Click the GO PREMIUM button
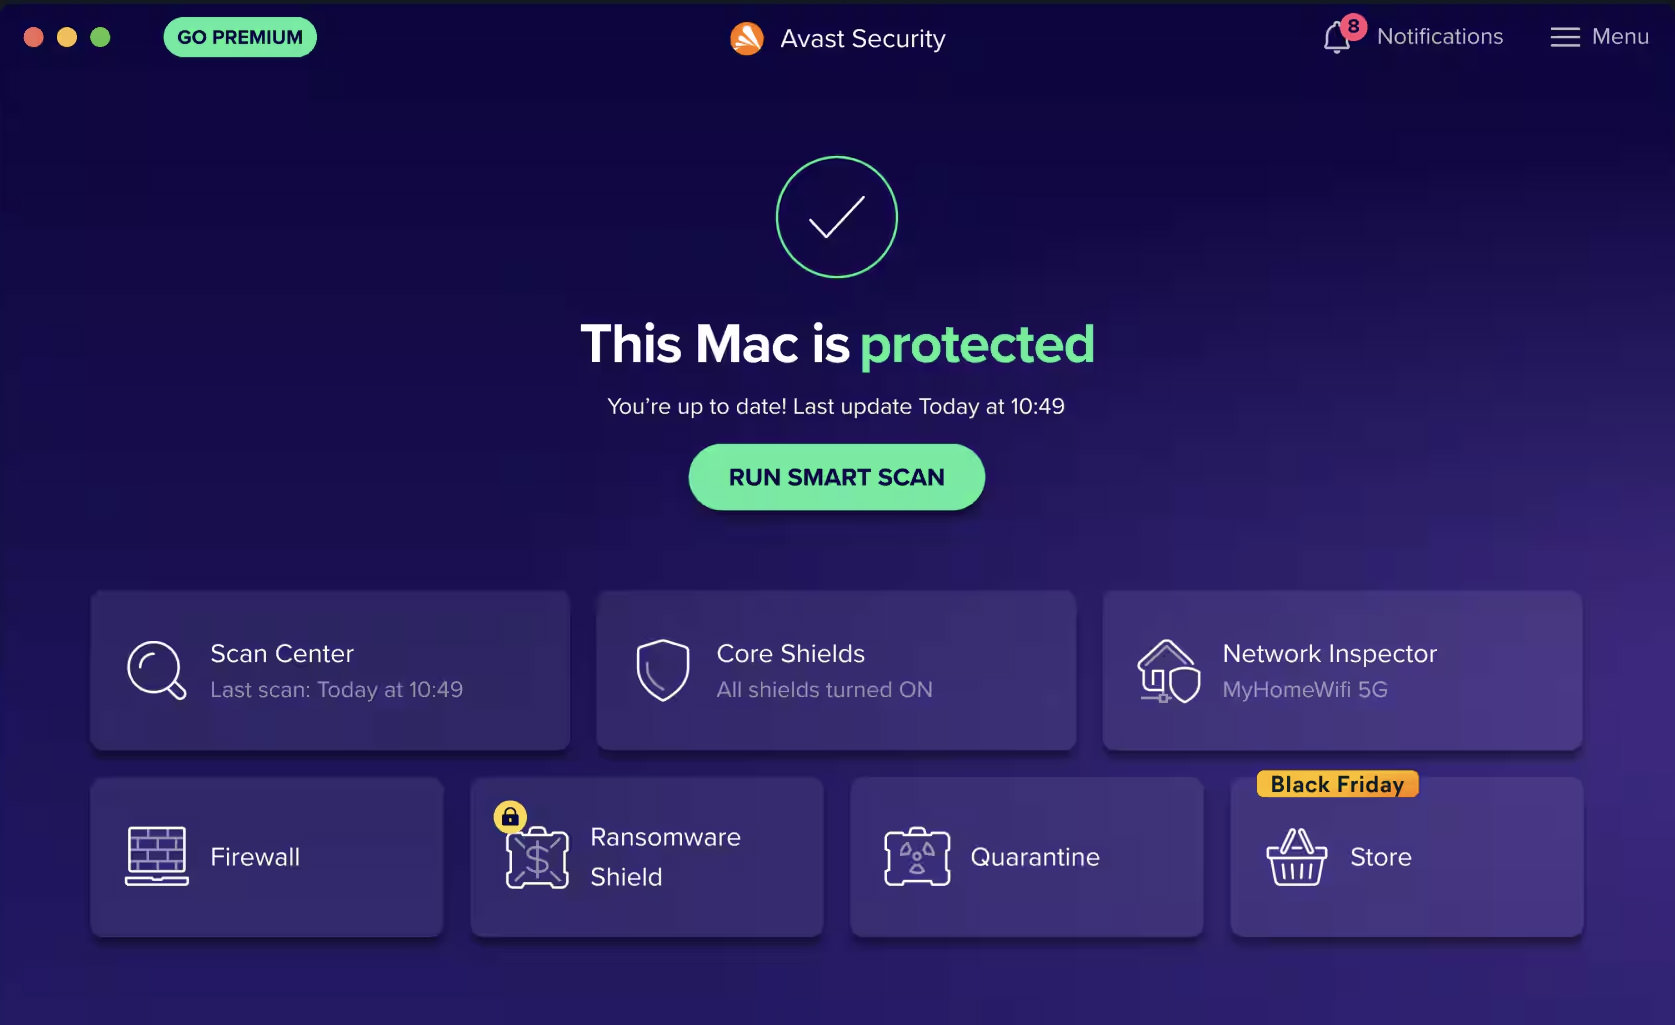 point(239,36)
